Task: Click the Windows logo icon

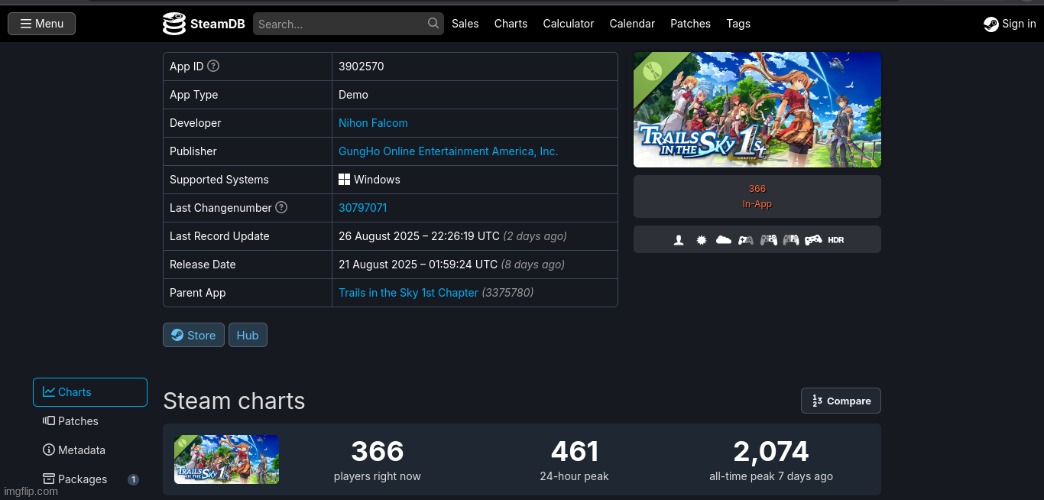Action: [344, 179]
